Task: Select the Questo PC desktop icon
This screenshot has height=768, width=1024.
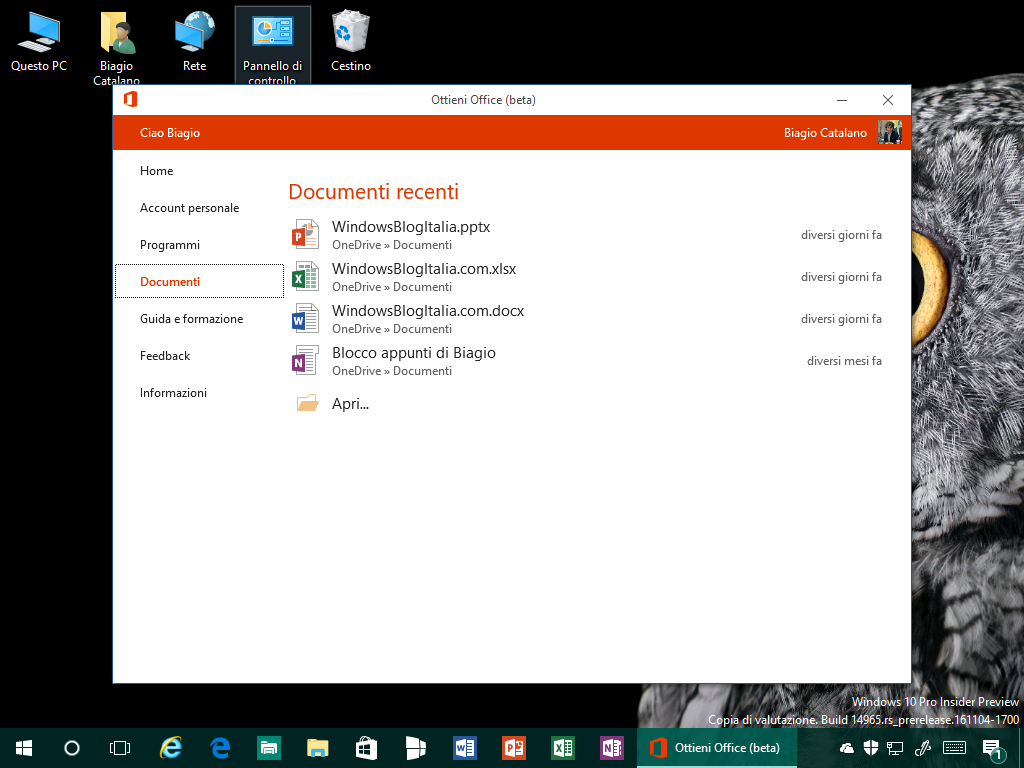Action: (39, 42)
